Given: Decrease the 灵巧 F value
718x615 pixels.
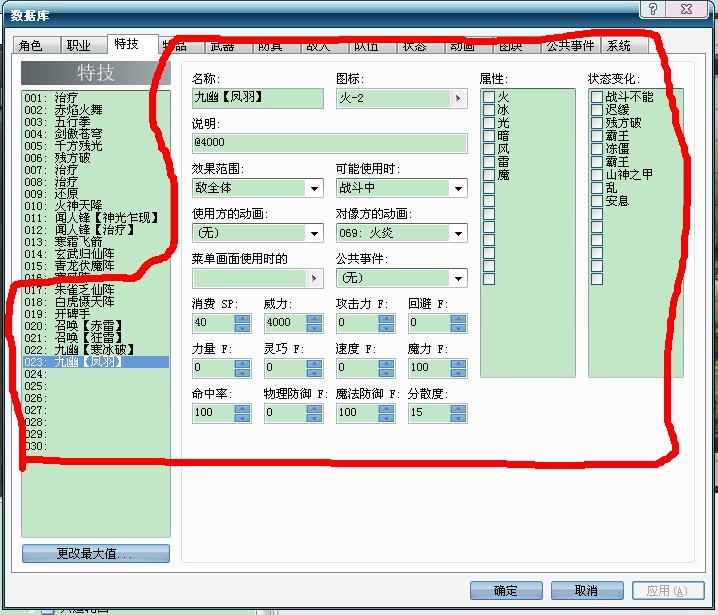Looking at the screenshot, I should [314, 372].
